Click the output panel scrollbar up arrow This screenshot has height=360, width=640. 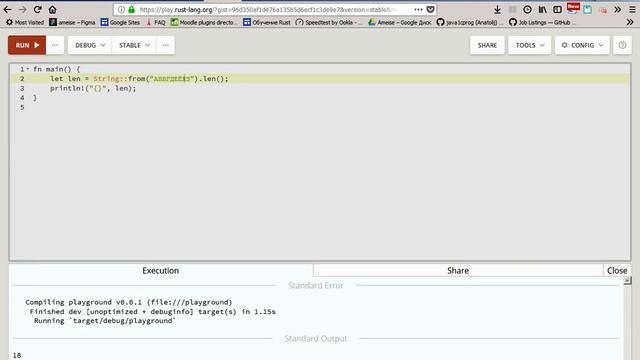(627, 280)
